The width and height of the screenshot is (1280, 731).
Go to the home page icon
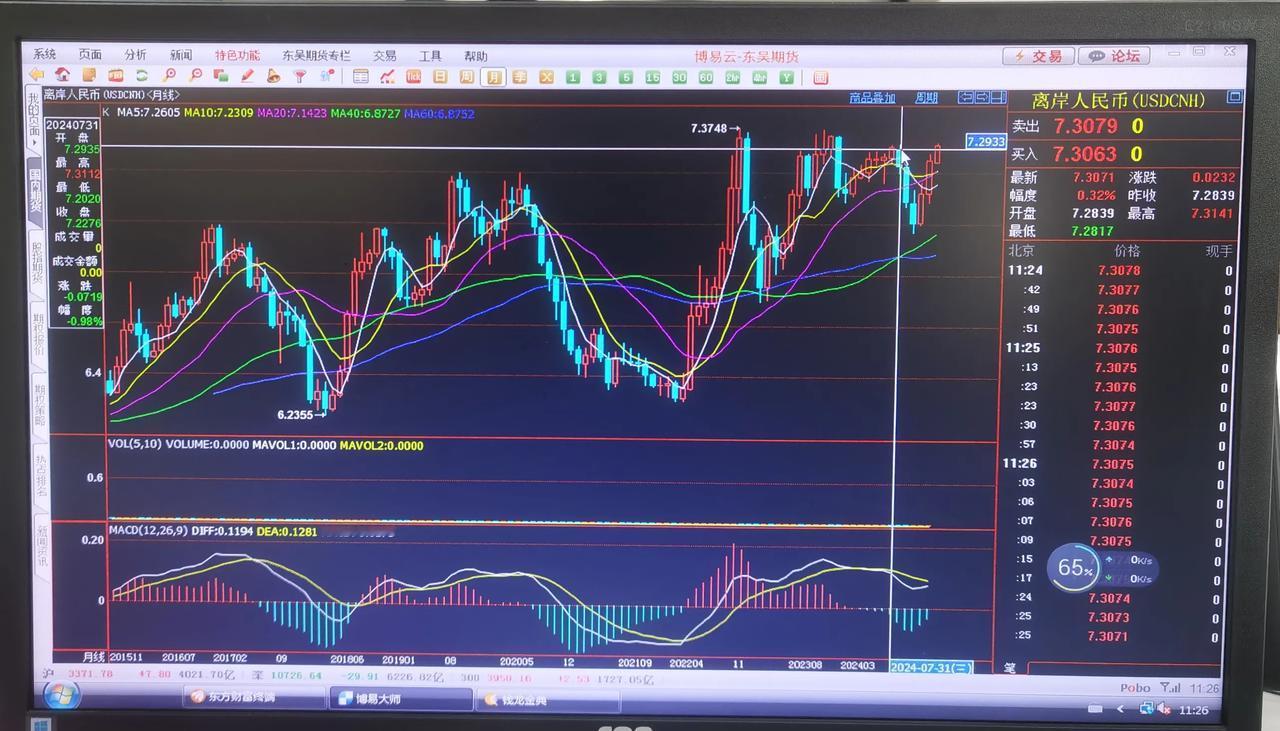click(x=62, y=75)
